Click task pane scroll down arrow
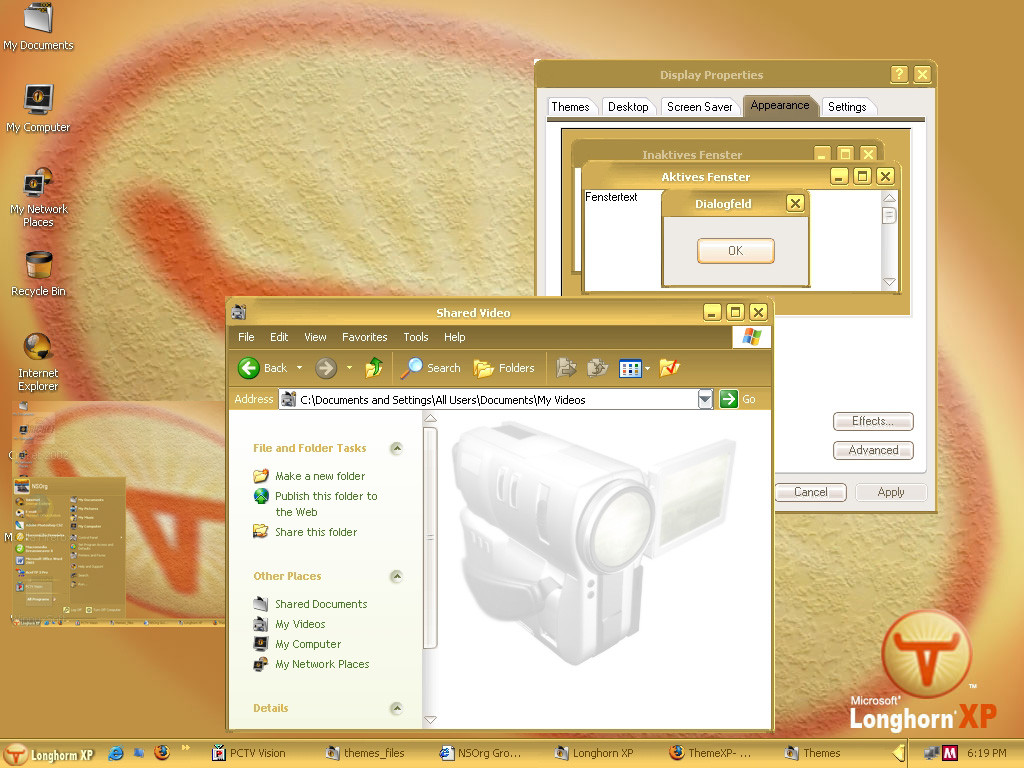Screen dimensions: 1024x768 [x=430, y=720]
